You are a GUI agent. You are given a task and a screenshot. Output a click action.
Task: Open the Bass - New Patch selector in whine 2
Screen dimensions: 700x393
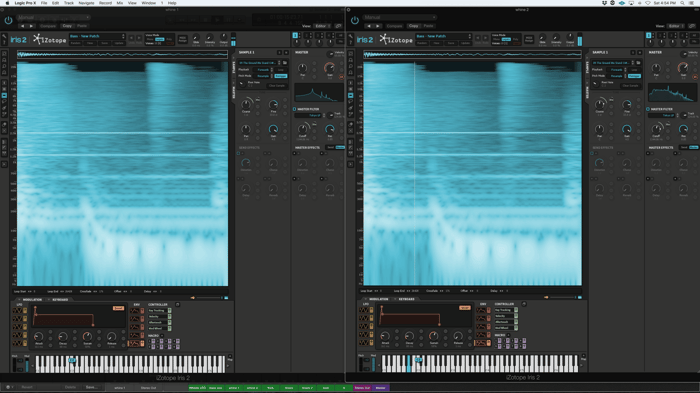(x=443, y=36)
